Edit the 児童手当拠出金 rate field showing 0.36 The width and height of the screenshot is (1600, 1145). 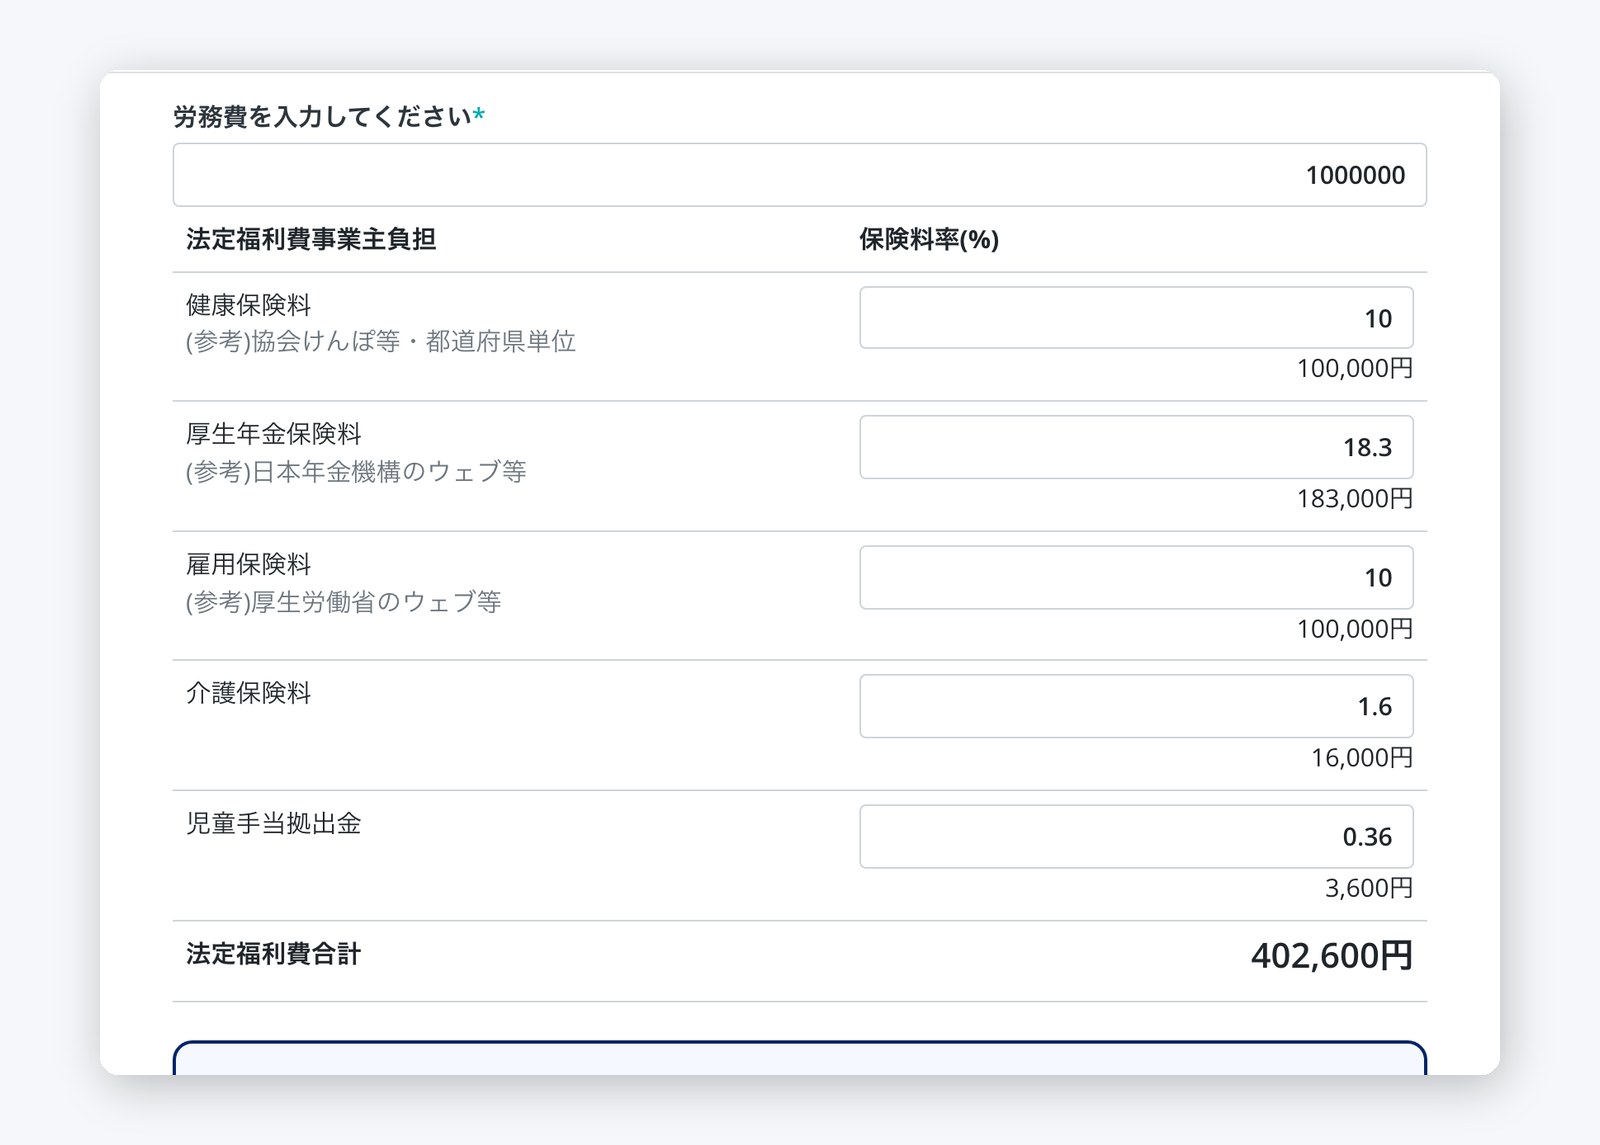point(1136,836)
